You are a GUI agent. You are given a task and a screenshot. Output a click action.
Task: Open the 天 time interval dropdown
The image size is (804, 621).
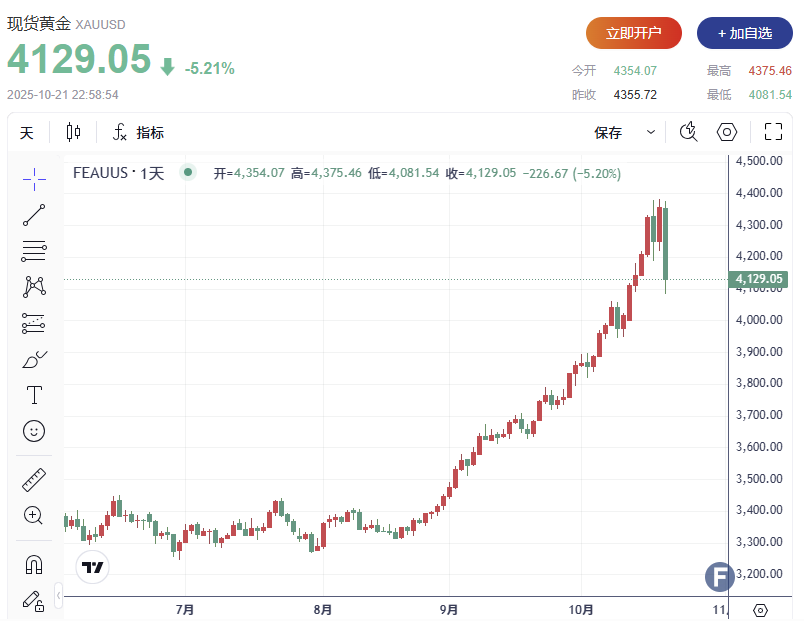[27, 133]
